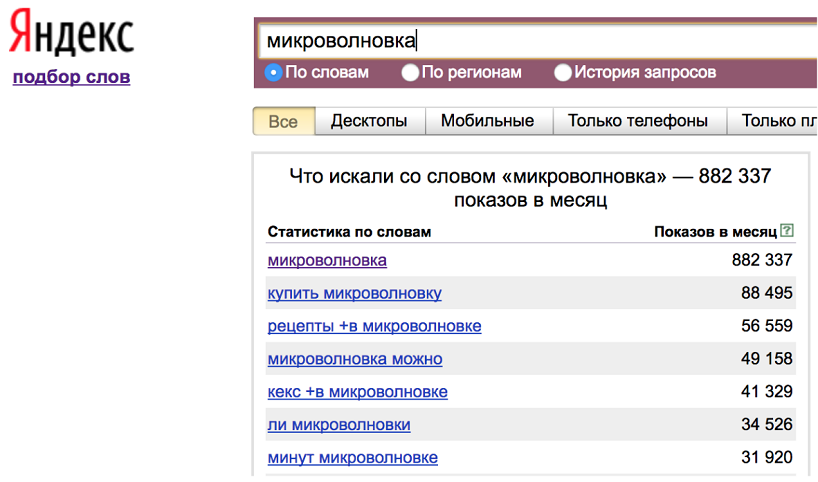Click the value 31 920
This screenshot has width=818, height=482.
click(x=767, y=457)
